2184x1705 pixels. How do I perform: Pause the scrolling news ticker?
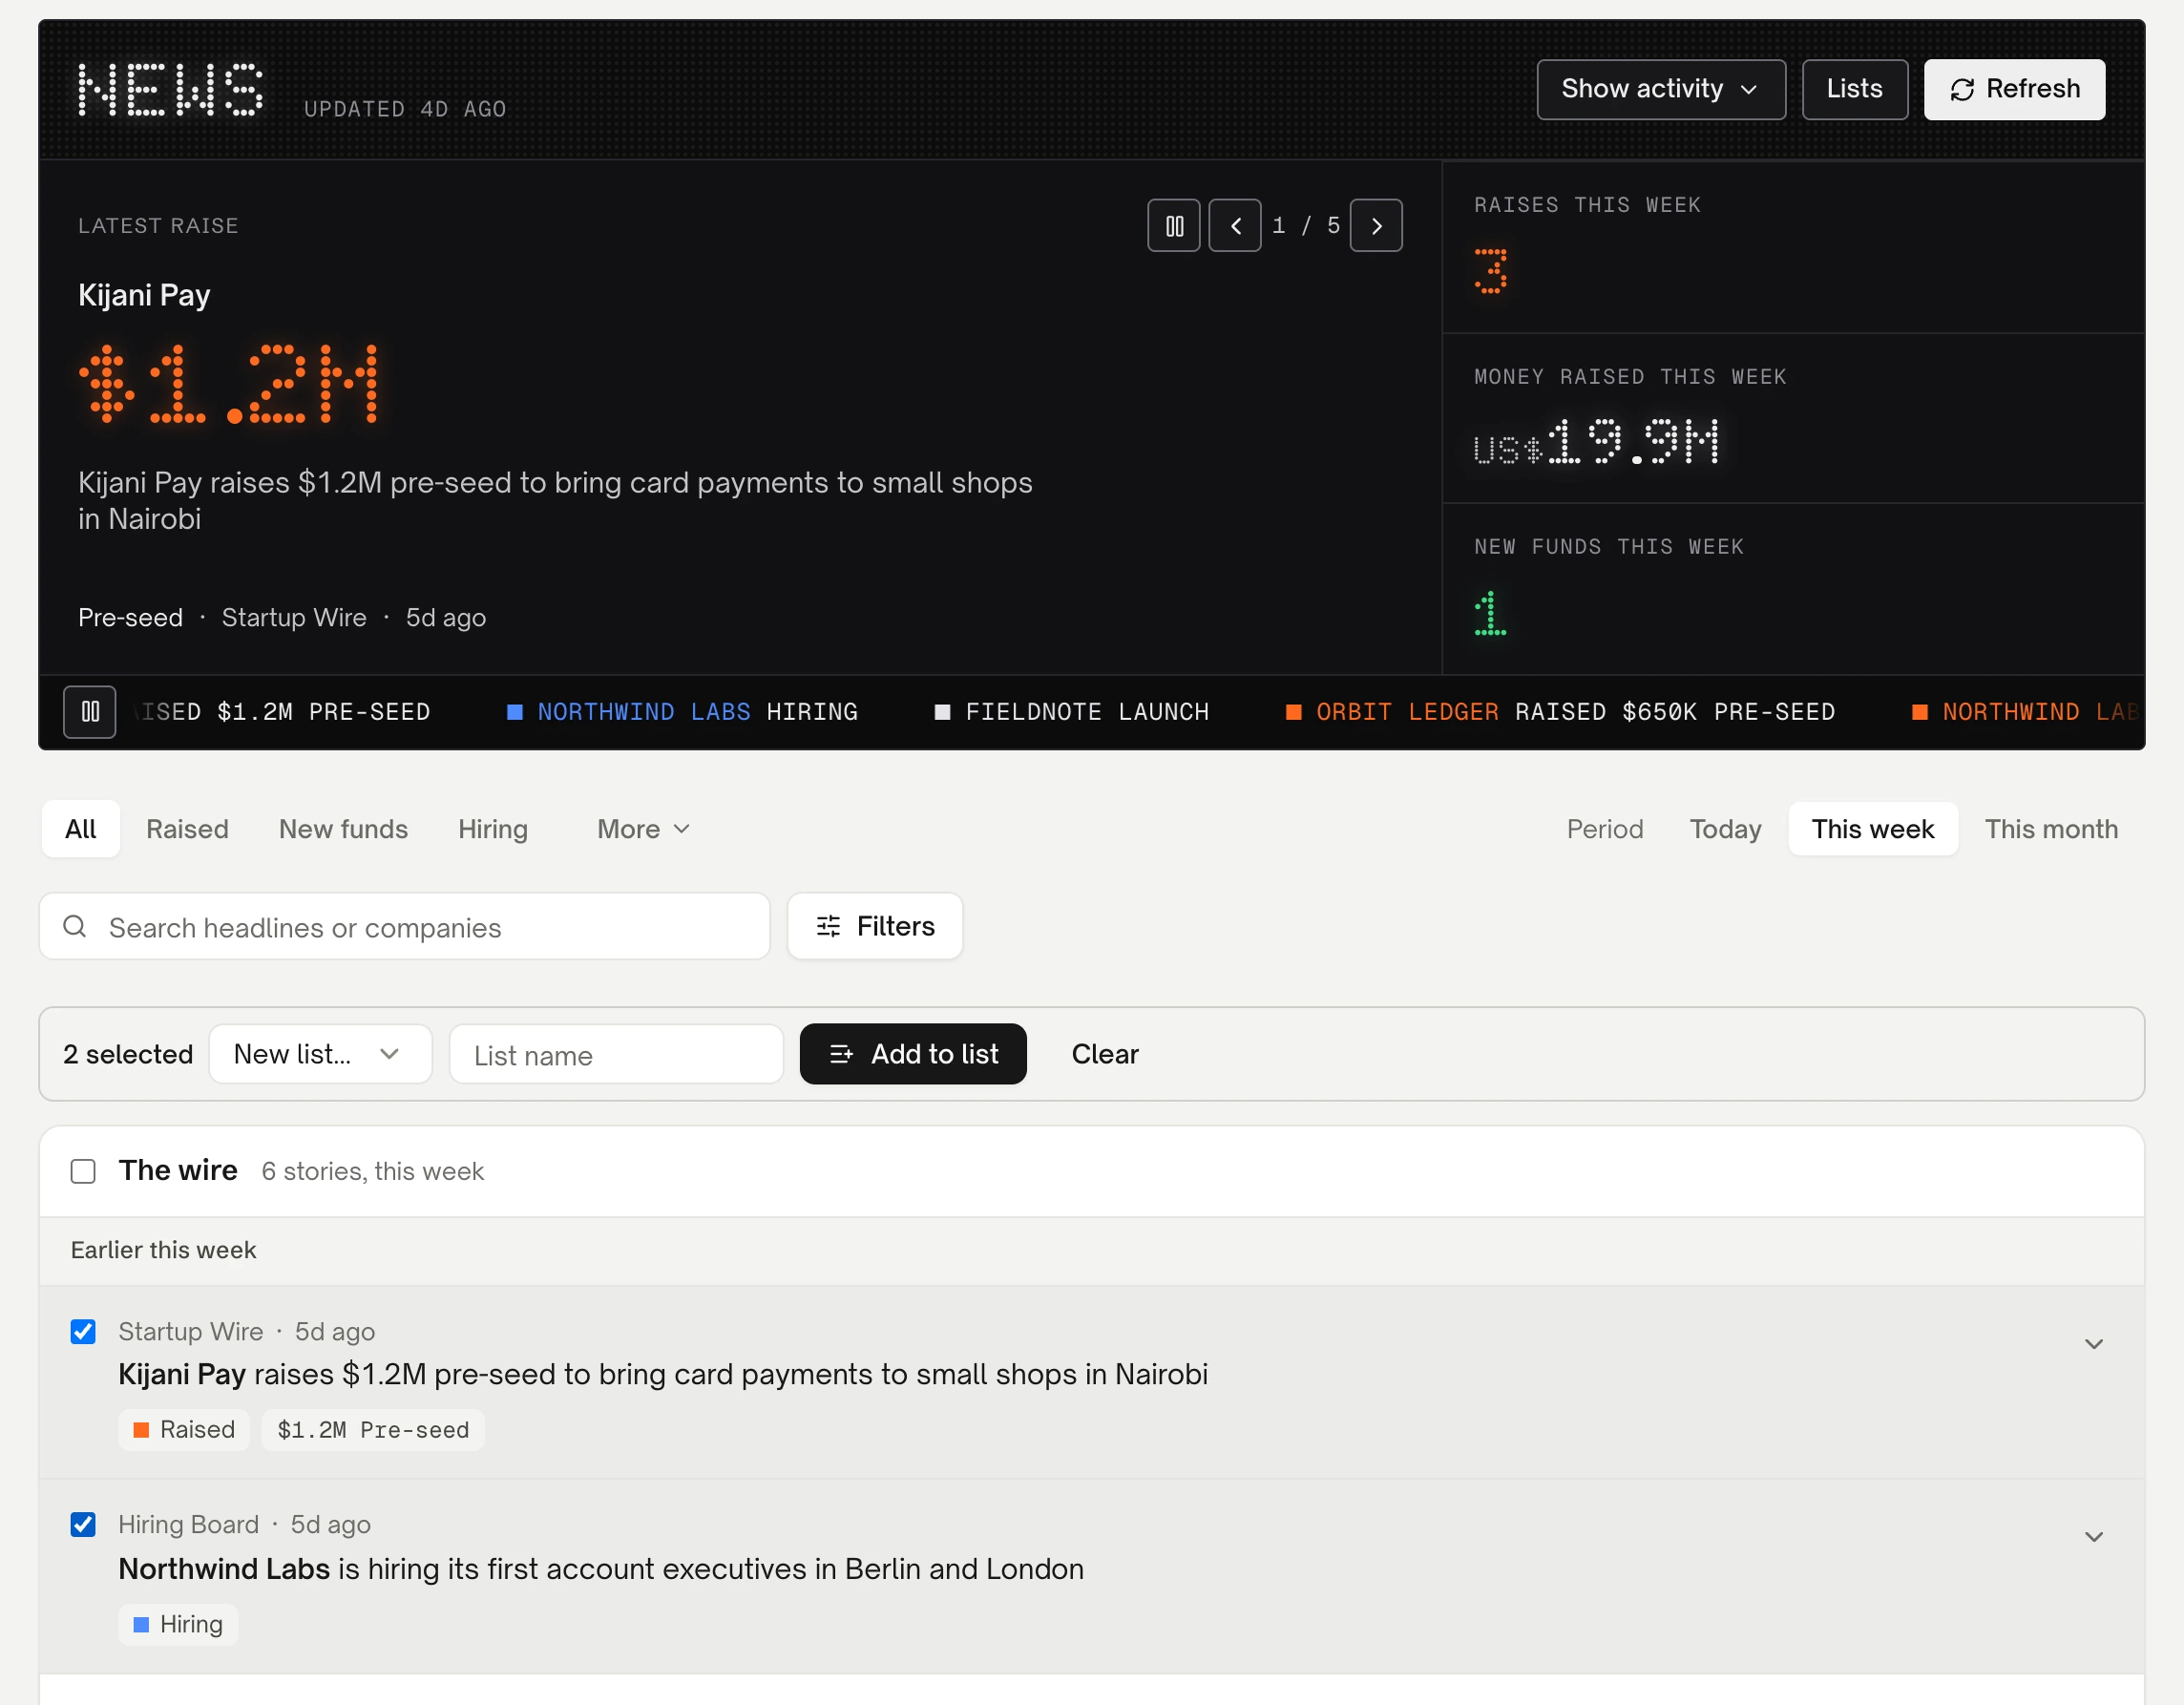(90, 712)
